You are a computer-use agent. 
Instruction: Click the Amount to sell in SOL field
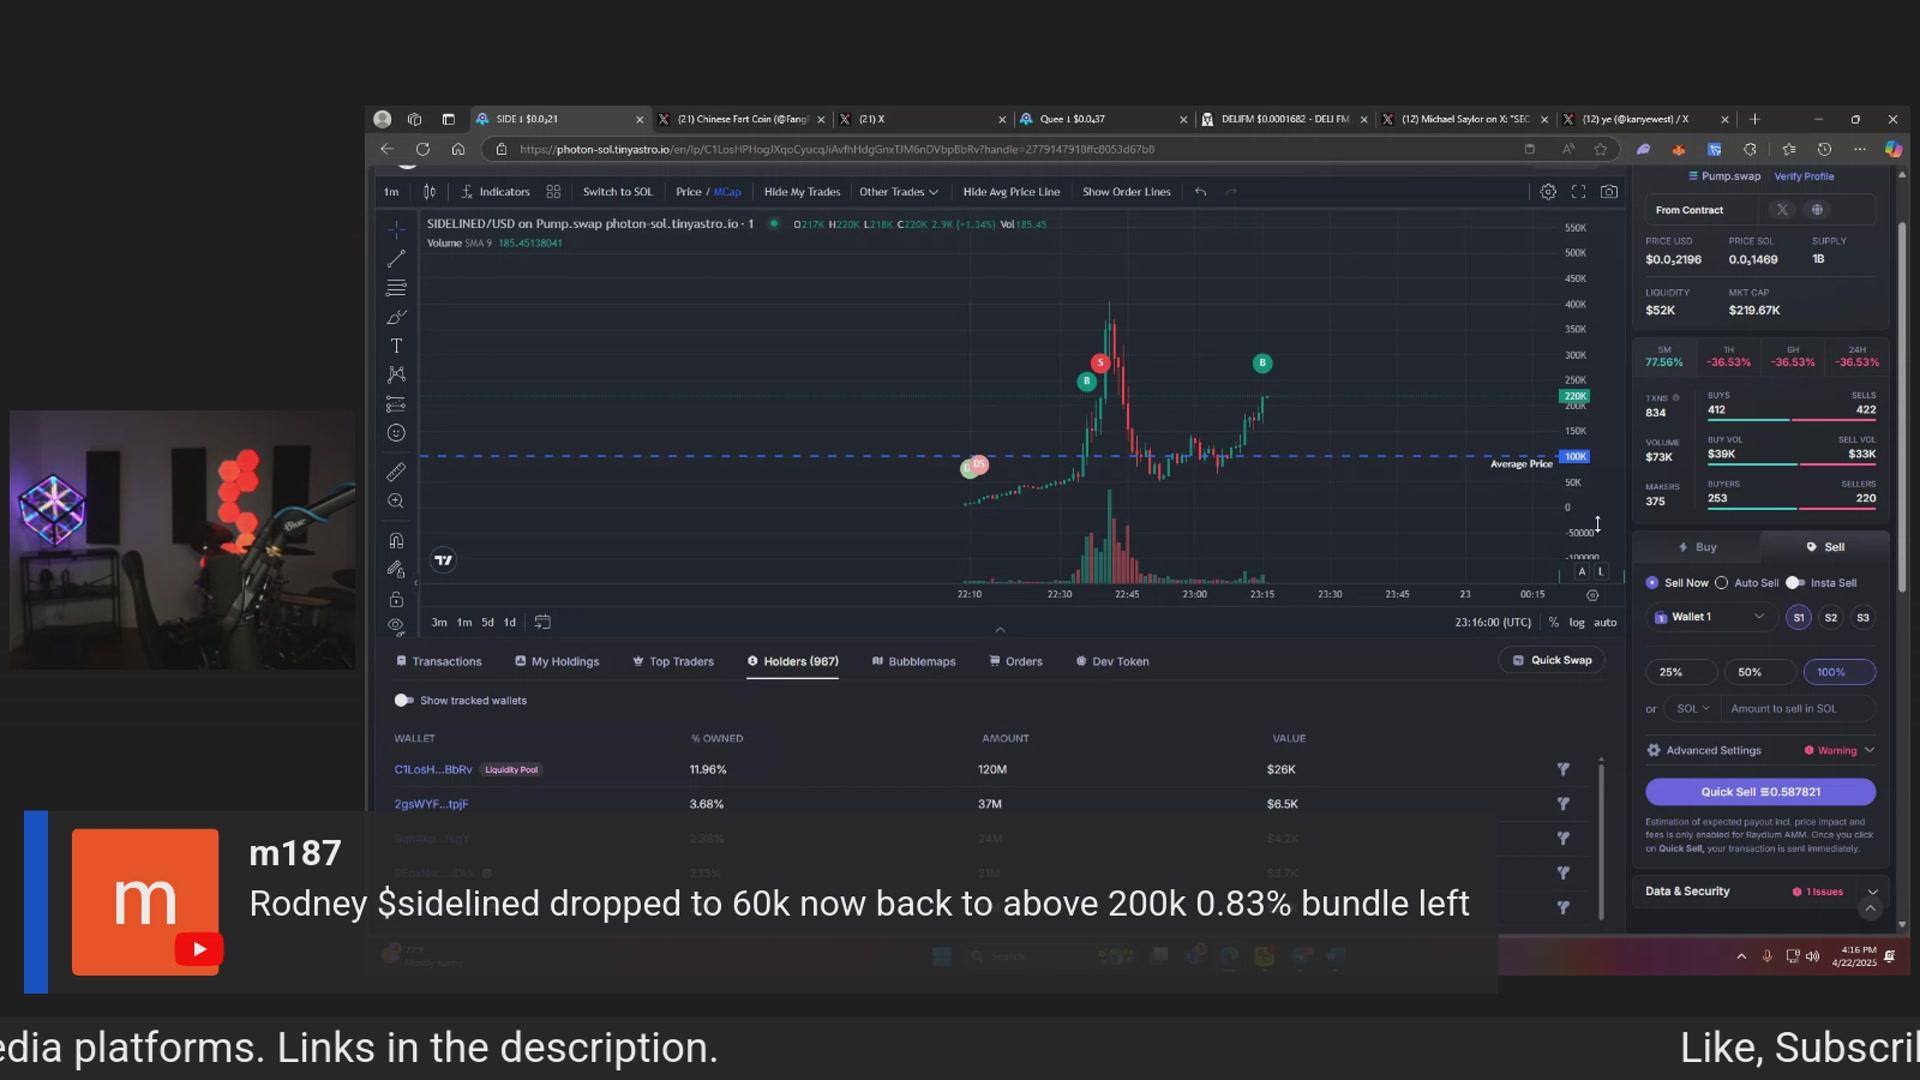(x=1798, y=708)
